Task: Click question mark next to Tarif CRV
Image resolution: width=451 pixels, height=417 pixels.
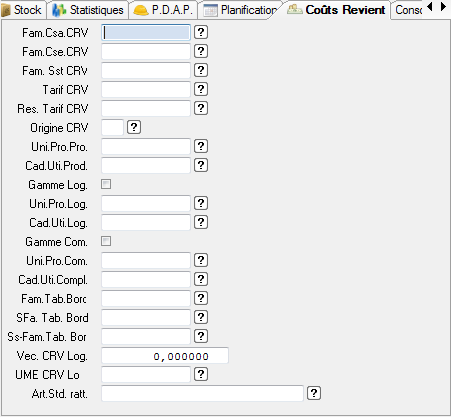Action: tap(201, 89)
